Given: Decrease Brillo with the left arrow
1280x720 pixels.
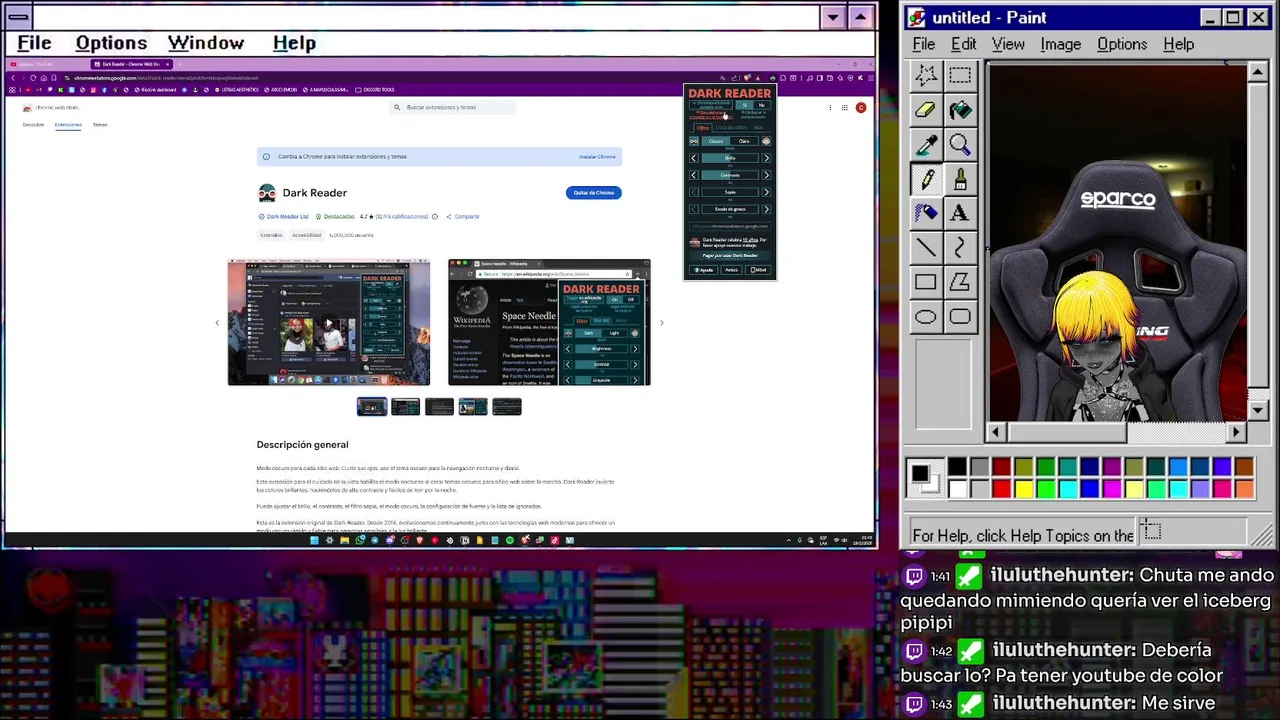Looking at the screenshot, I should coord(694,158).
